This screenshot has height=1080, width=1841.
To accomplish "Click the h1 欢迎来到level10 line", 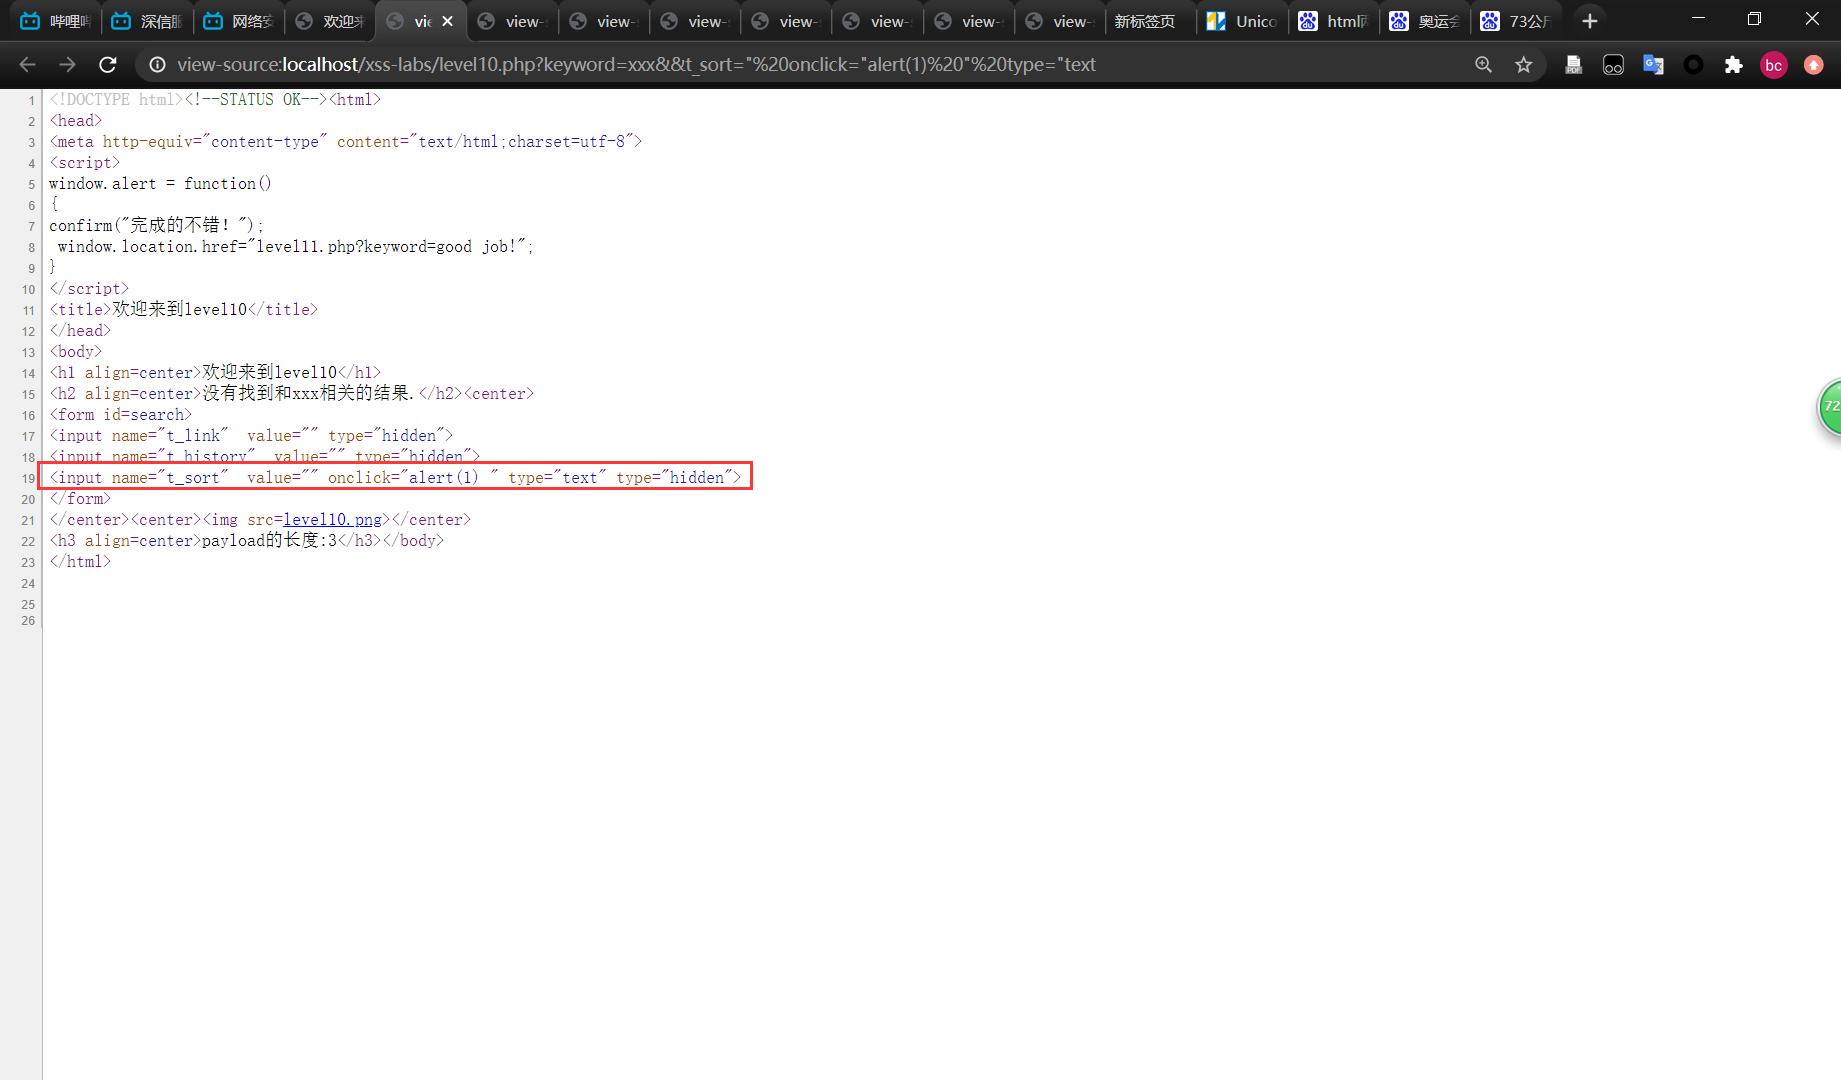I will pos(215,373).
